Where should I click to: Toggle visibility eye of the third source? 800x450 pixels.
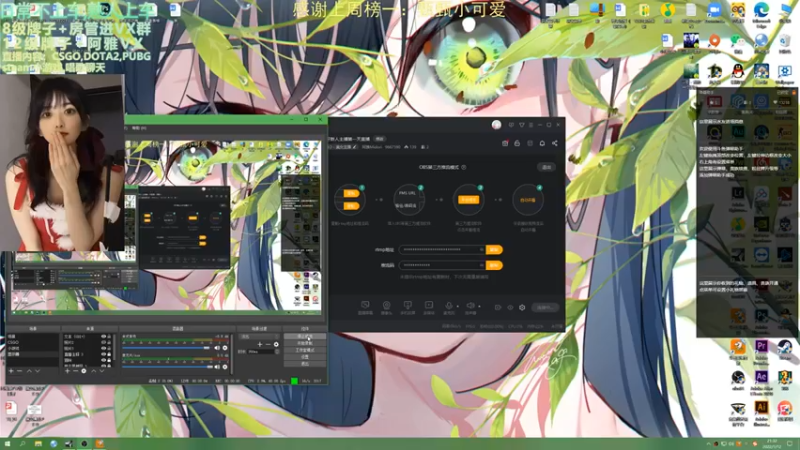(103, 348)
